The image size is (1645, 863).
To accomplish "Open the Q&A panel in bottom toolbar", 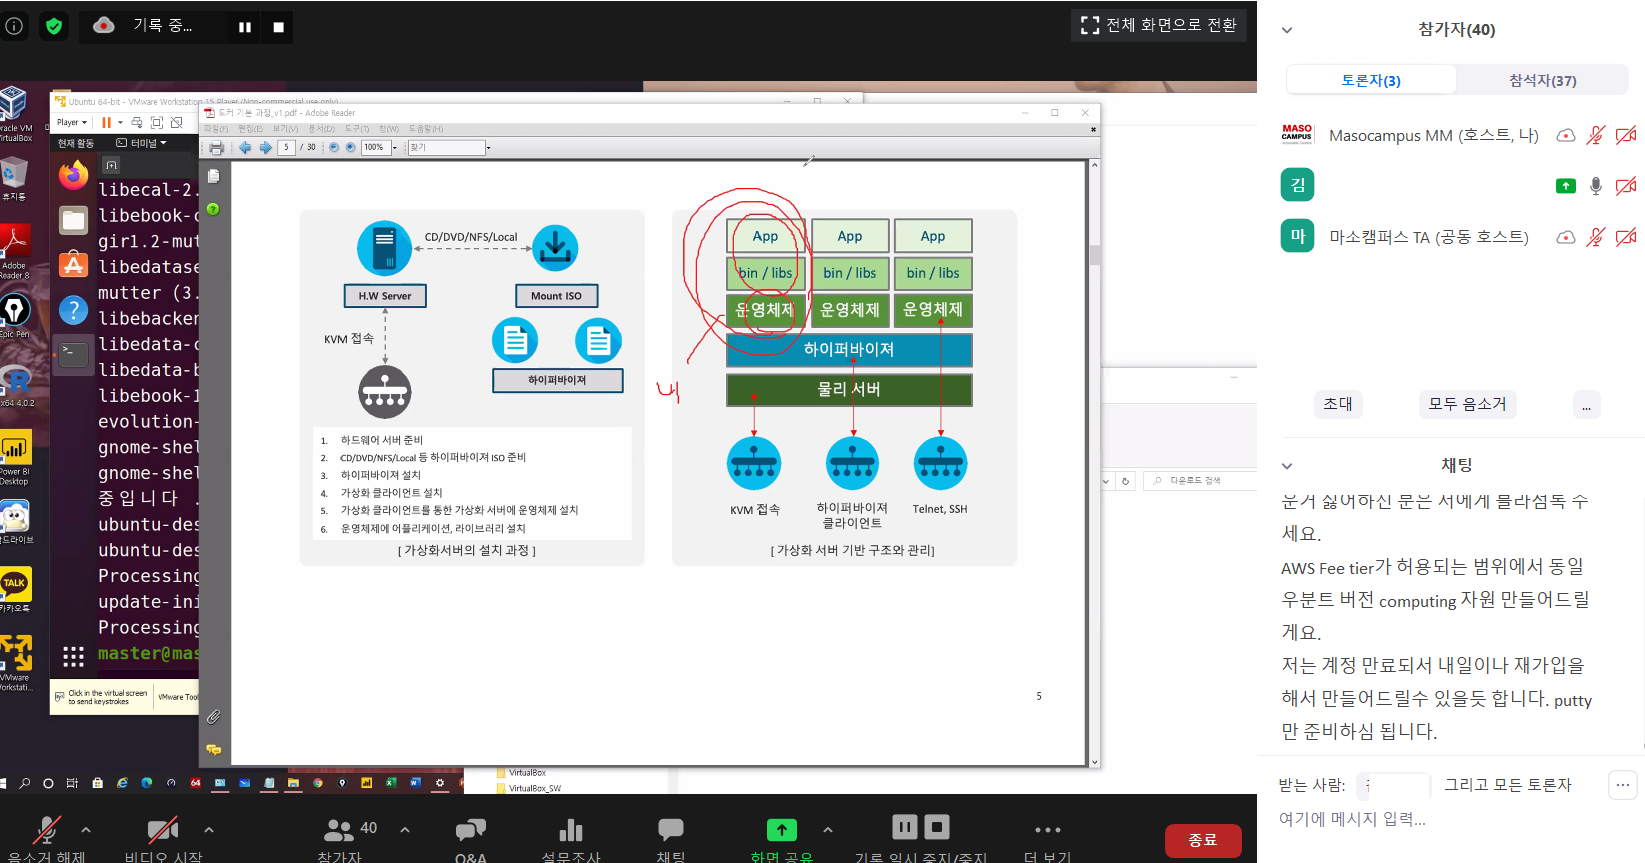I will pos(471,832).
